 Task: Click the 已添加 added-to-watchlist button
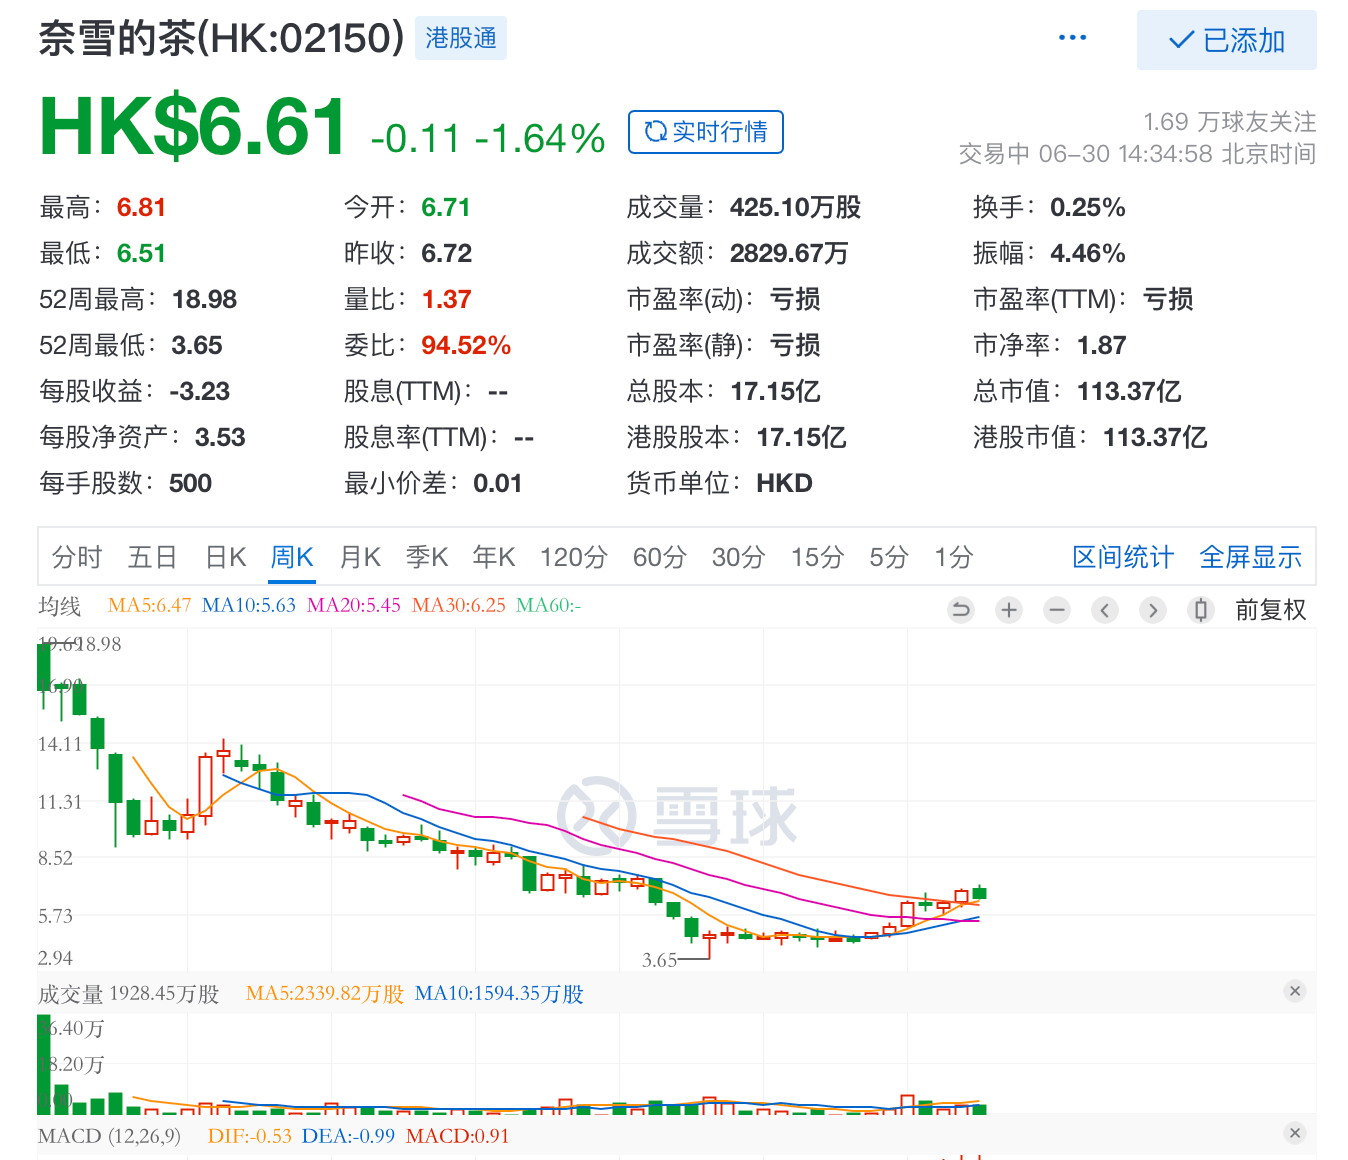(x=1226, y=40)
